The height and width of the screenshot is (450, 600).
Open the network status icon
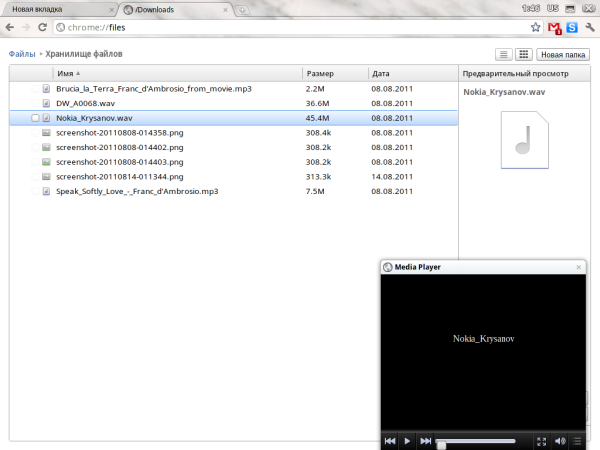coord(571,9)
